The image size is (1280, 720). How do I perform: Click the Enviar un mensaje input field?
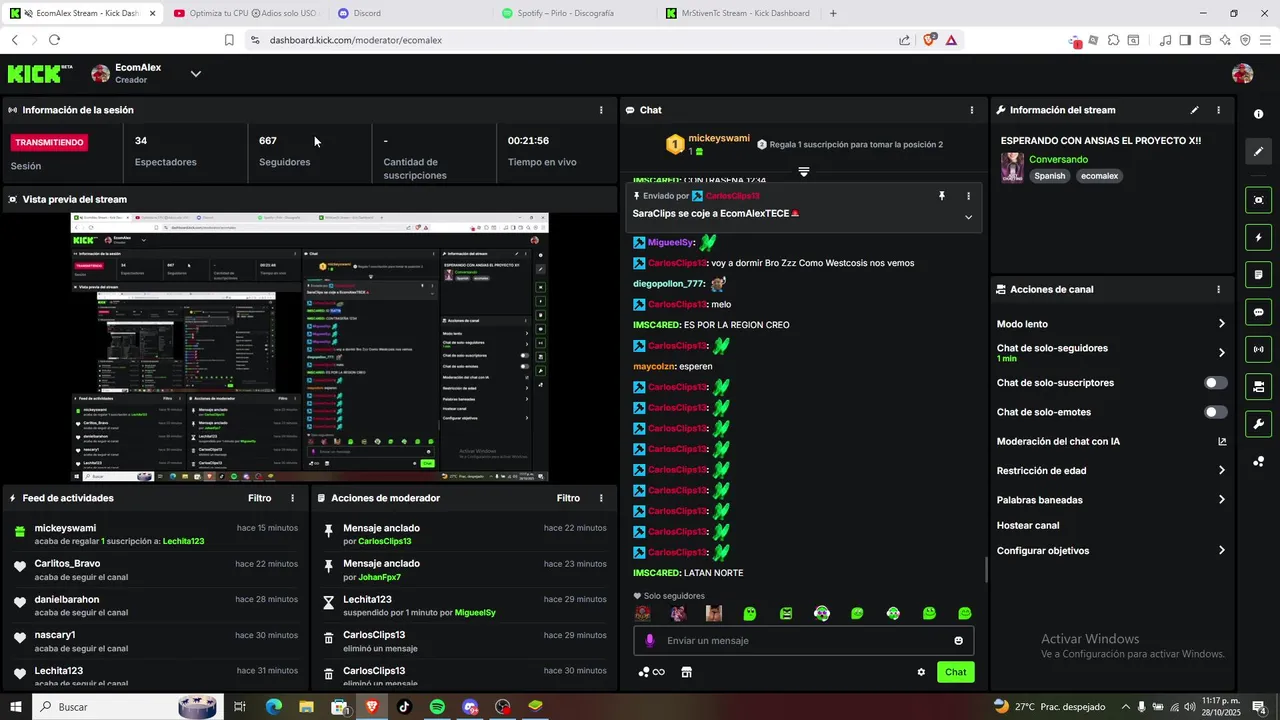804,641
